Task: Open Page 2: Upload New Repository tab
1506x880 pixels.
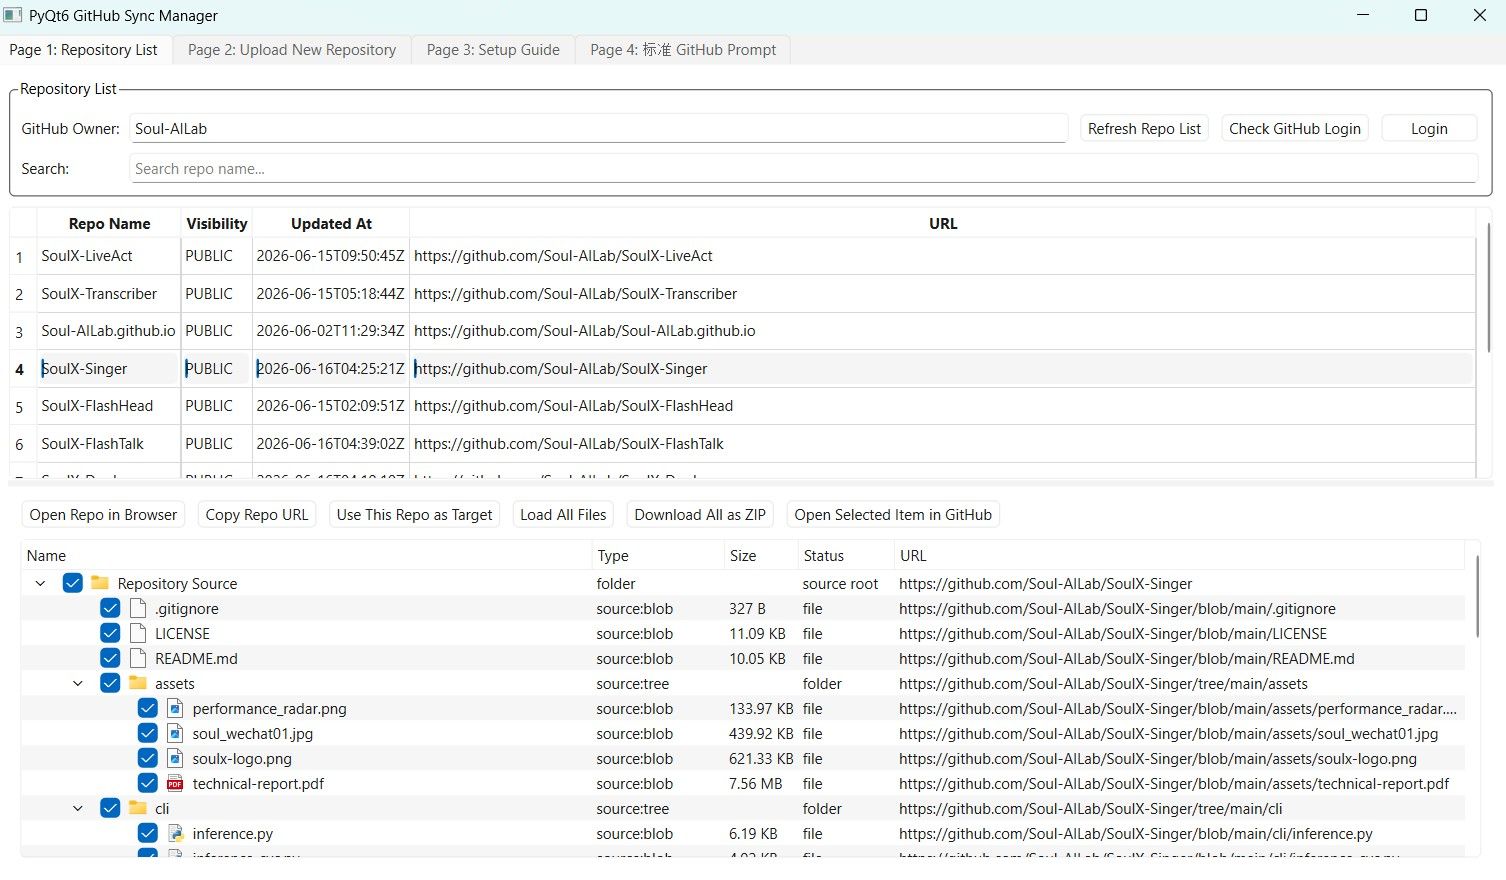Action: point(292,50)
